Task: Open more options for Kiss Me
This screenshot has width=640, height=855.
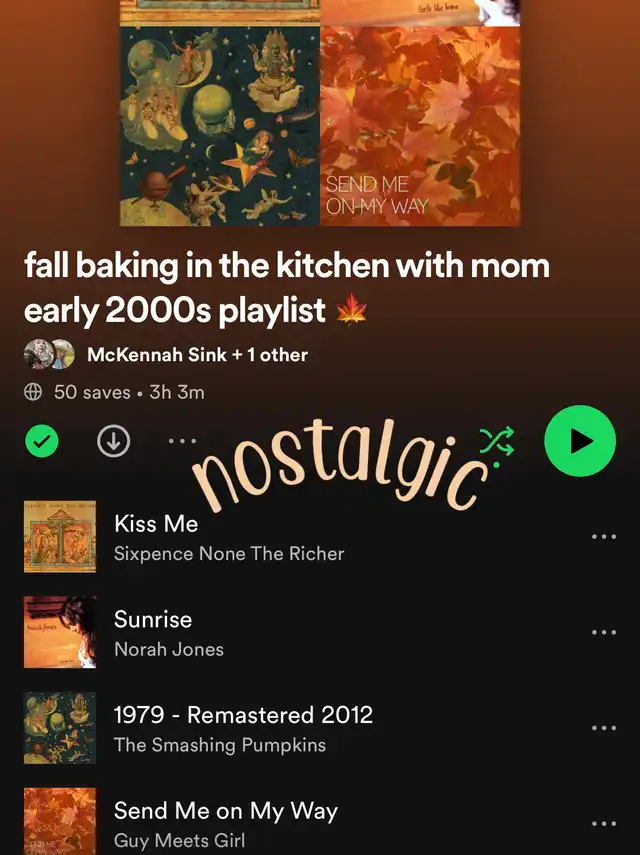Action: point(604,537)
